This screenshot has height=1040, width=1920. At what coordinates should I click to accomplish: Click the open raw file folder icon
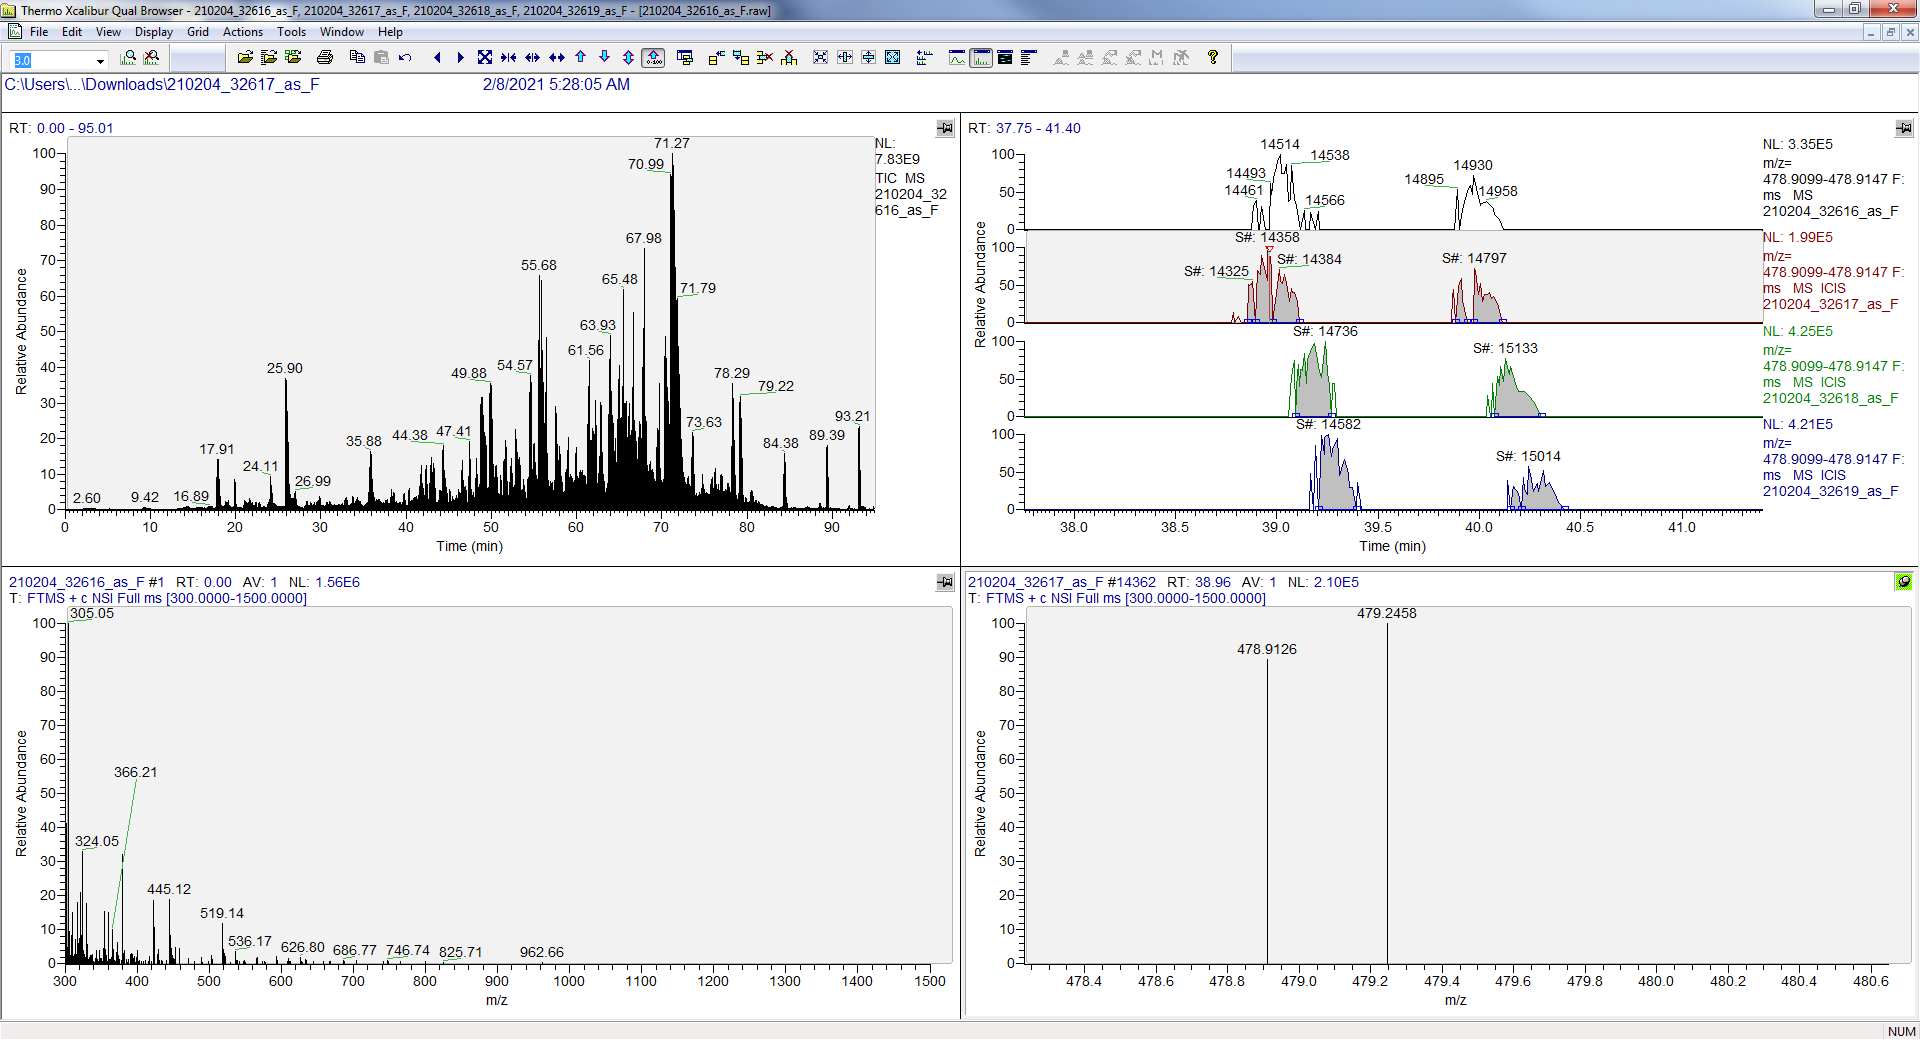click(x=245, y=58)
